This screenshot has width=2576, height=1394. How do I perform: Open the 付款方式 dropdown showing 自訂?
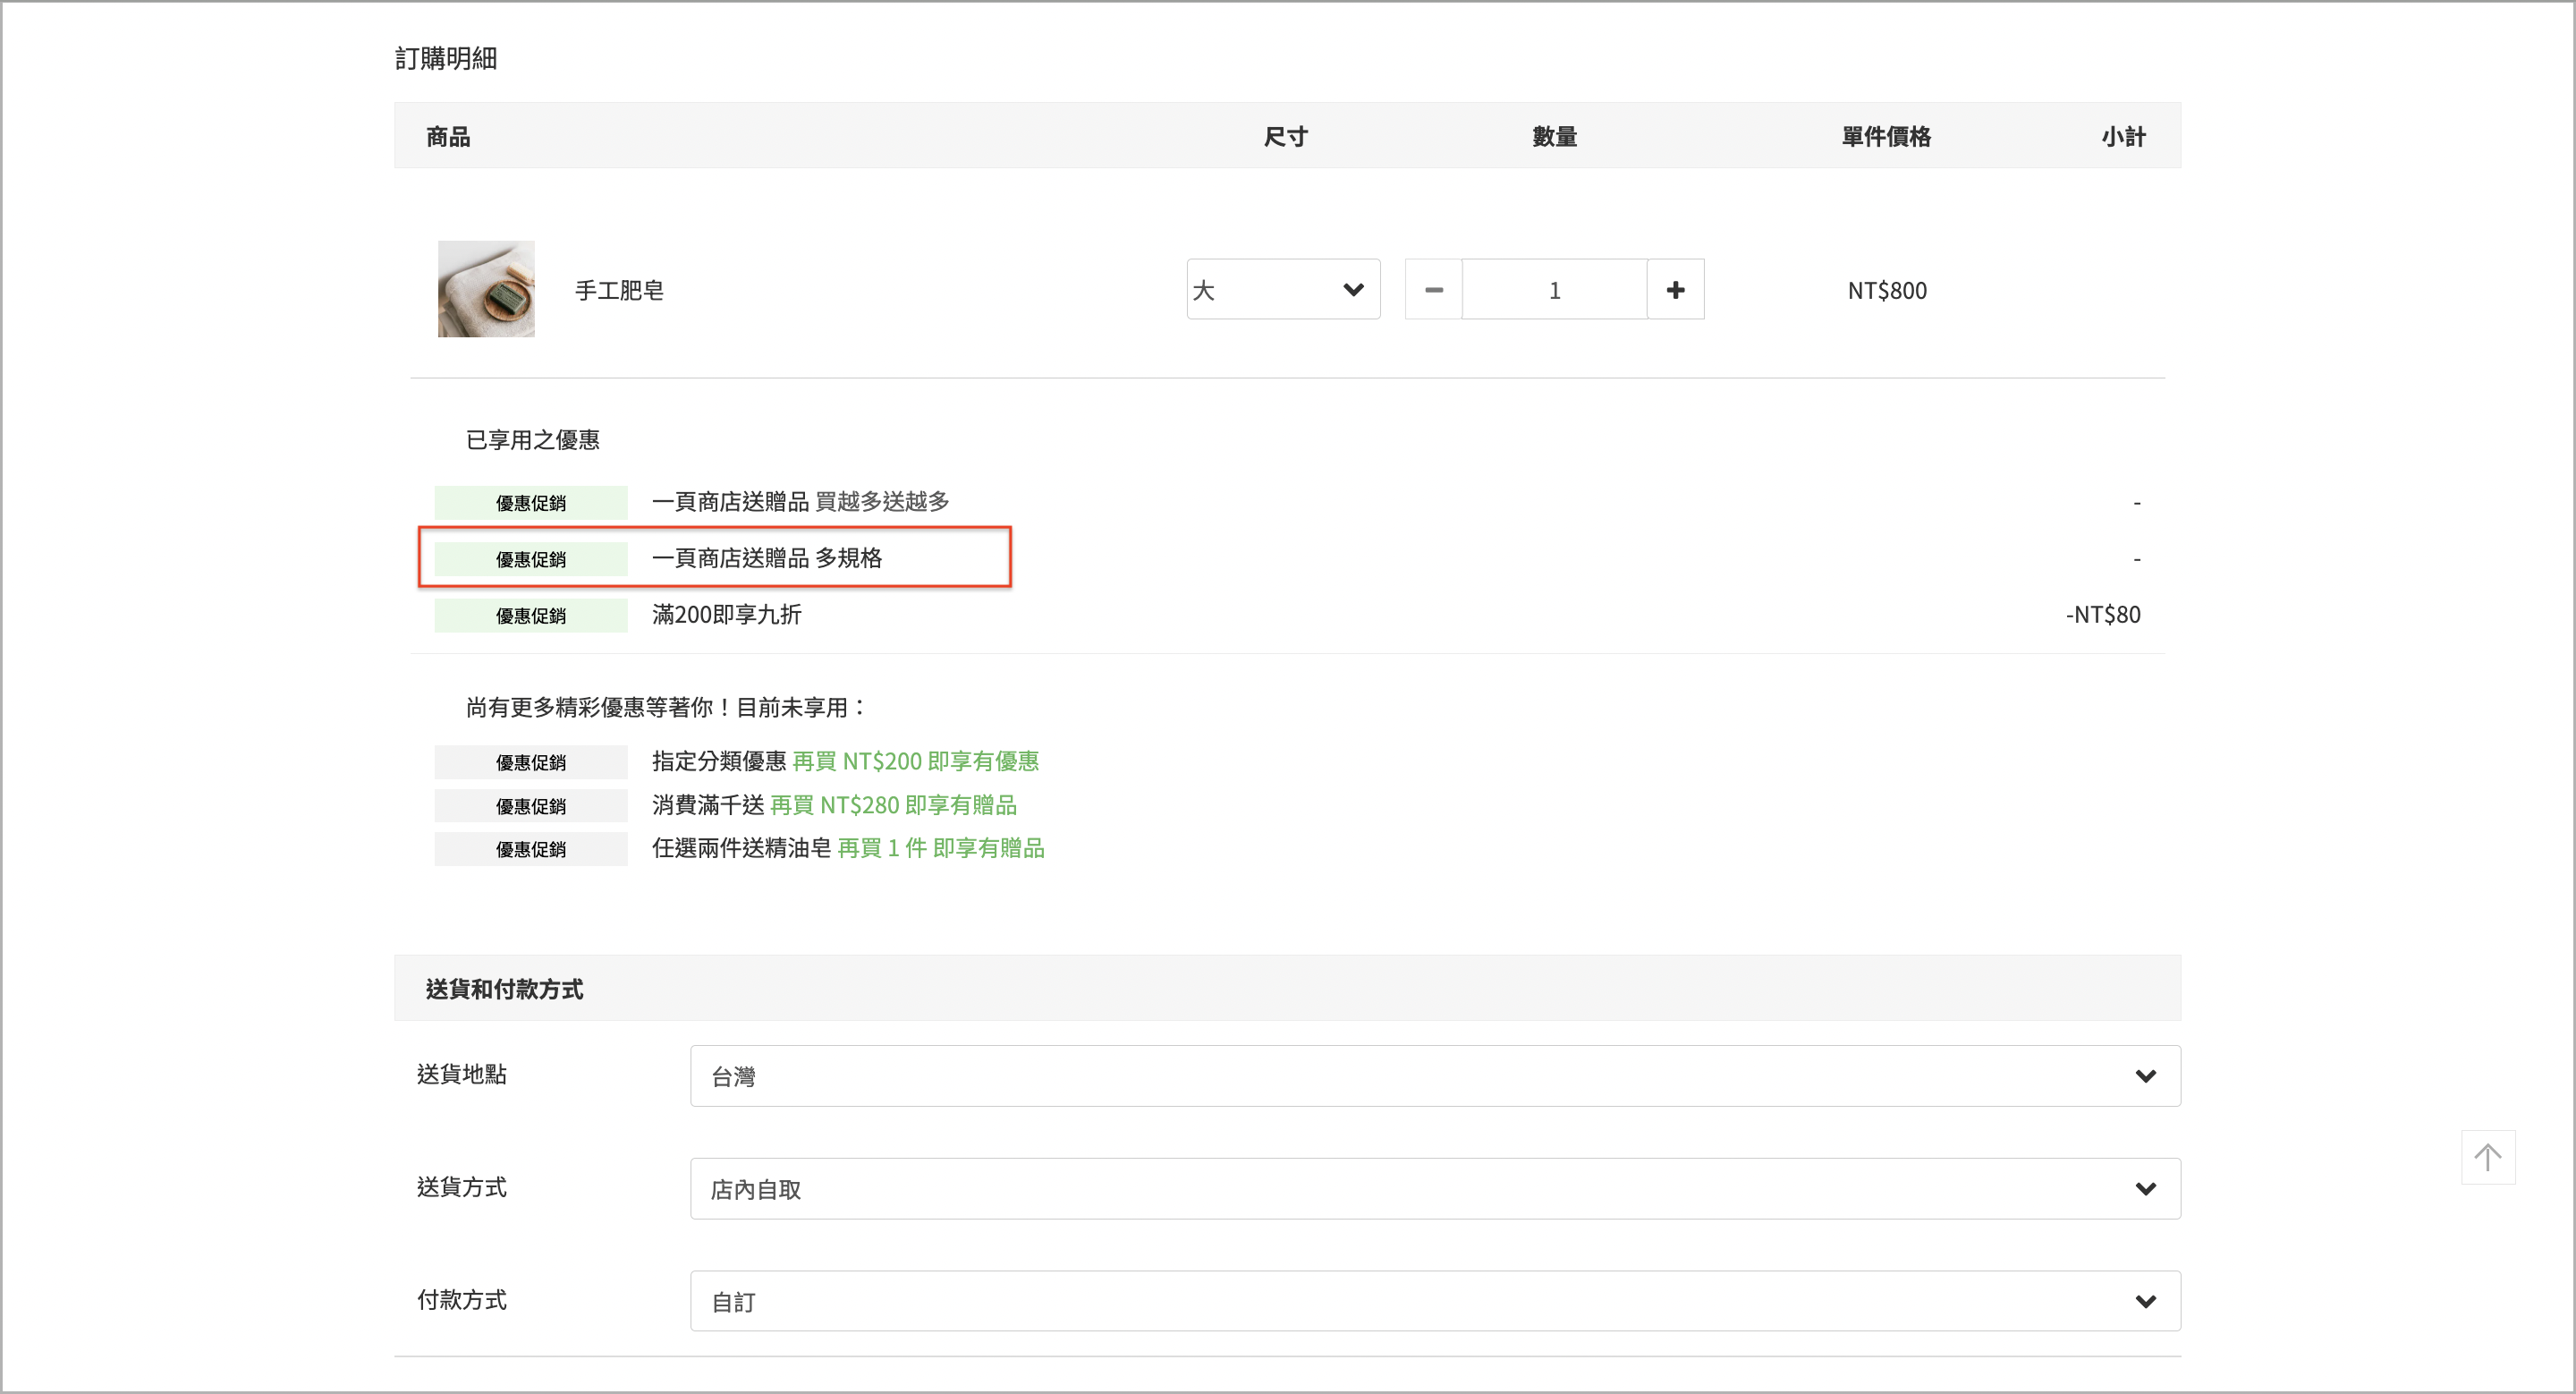click(1435, 1302)
